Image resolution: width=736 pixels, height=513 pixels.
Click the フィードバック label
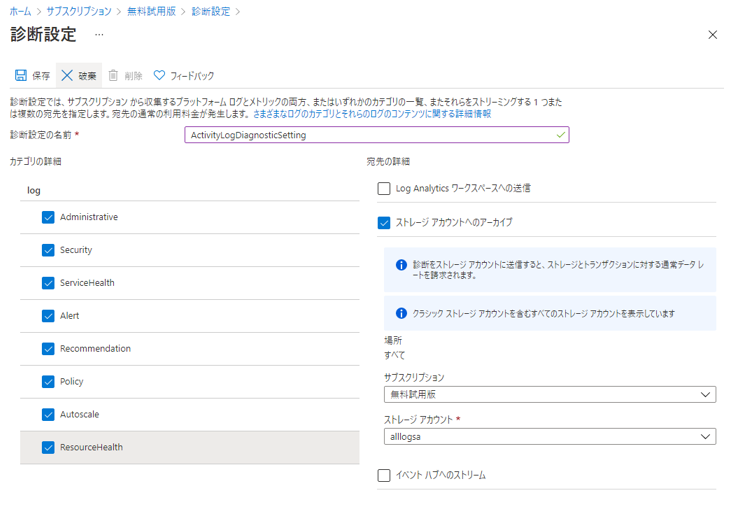192,76
